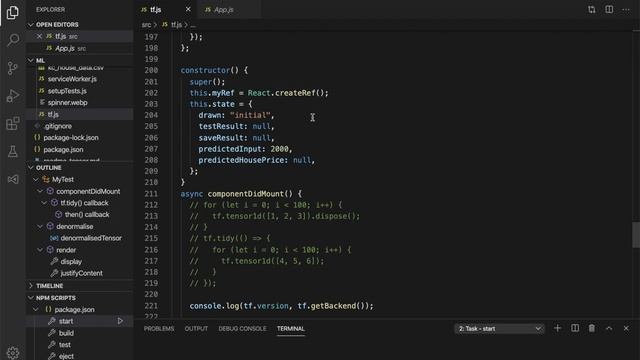Image resolution: width=640 pixels, height=360 pixels.
Task: Open the .gitignore file
Action: coord(80,126)
